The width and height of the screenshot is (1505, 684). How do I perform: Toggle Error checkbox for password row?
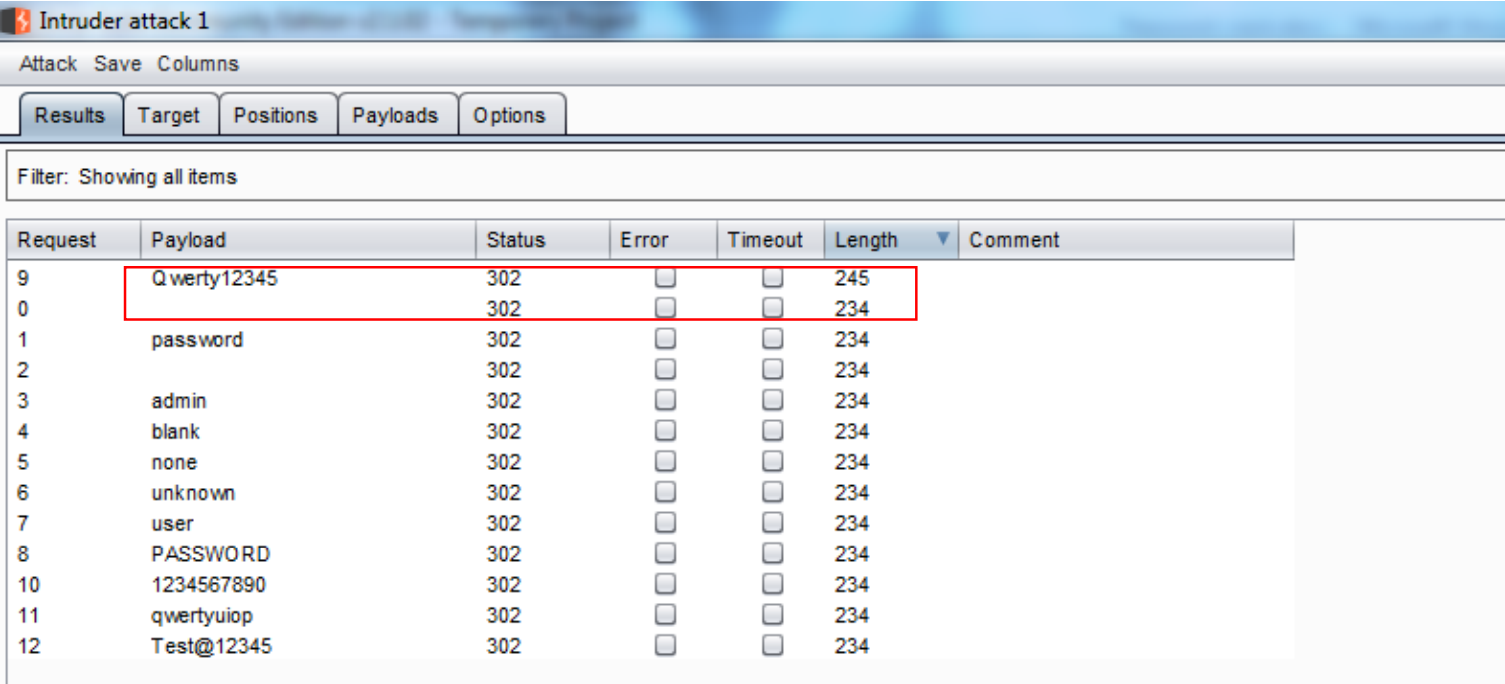(x=665, y=340)
